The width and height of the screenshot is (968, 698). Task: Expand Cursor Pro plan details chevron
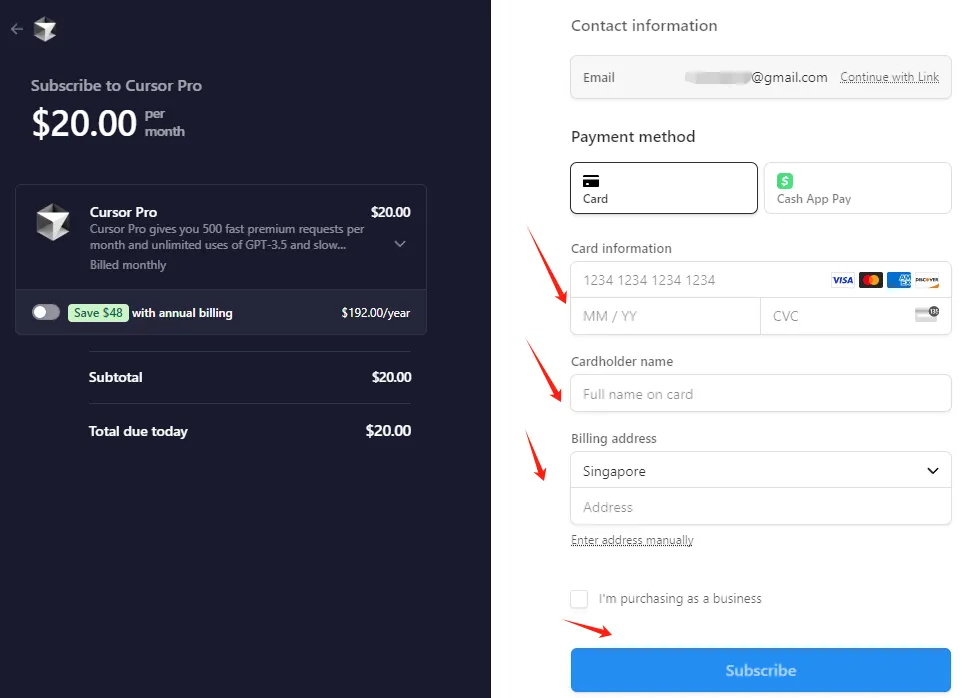click(399, 243)
